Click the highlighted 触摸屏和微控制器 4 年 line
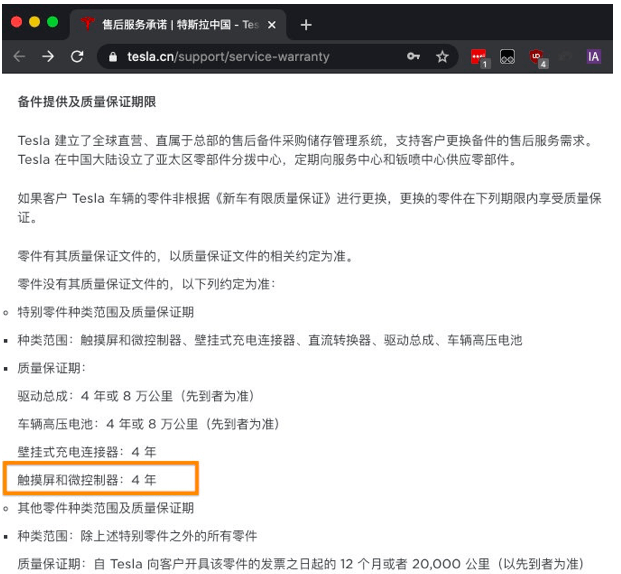 [x=88, y=480]
